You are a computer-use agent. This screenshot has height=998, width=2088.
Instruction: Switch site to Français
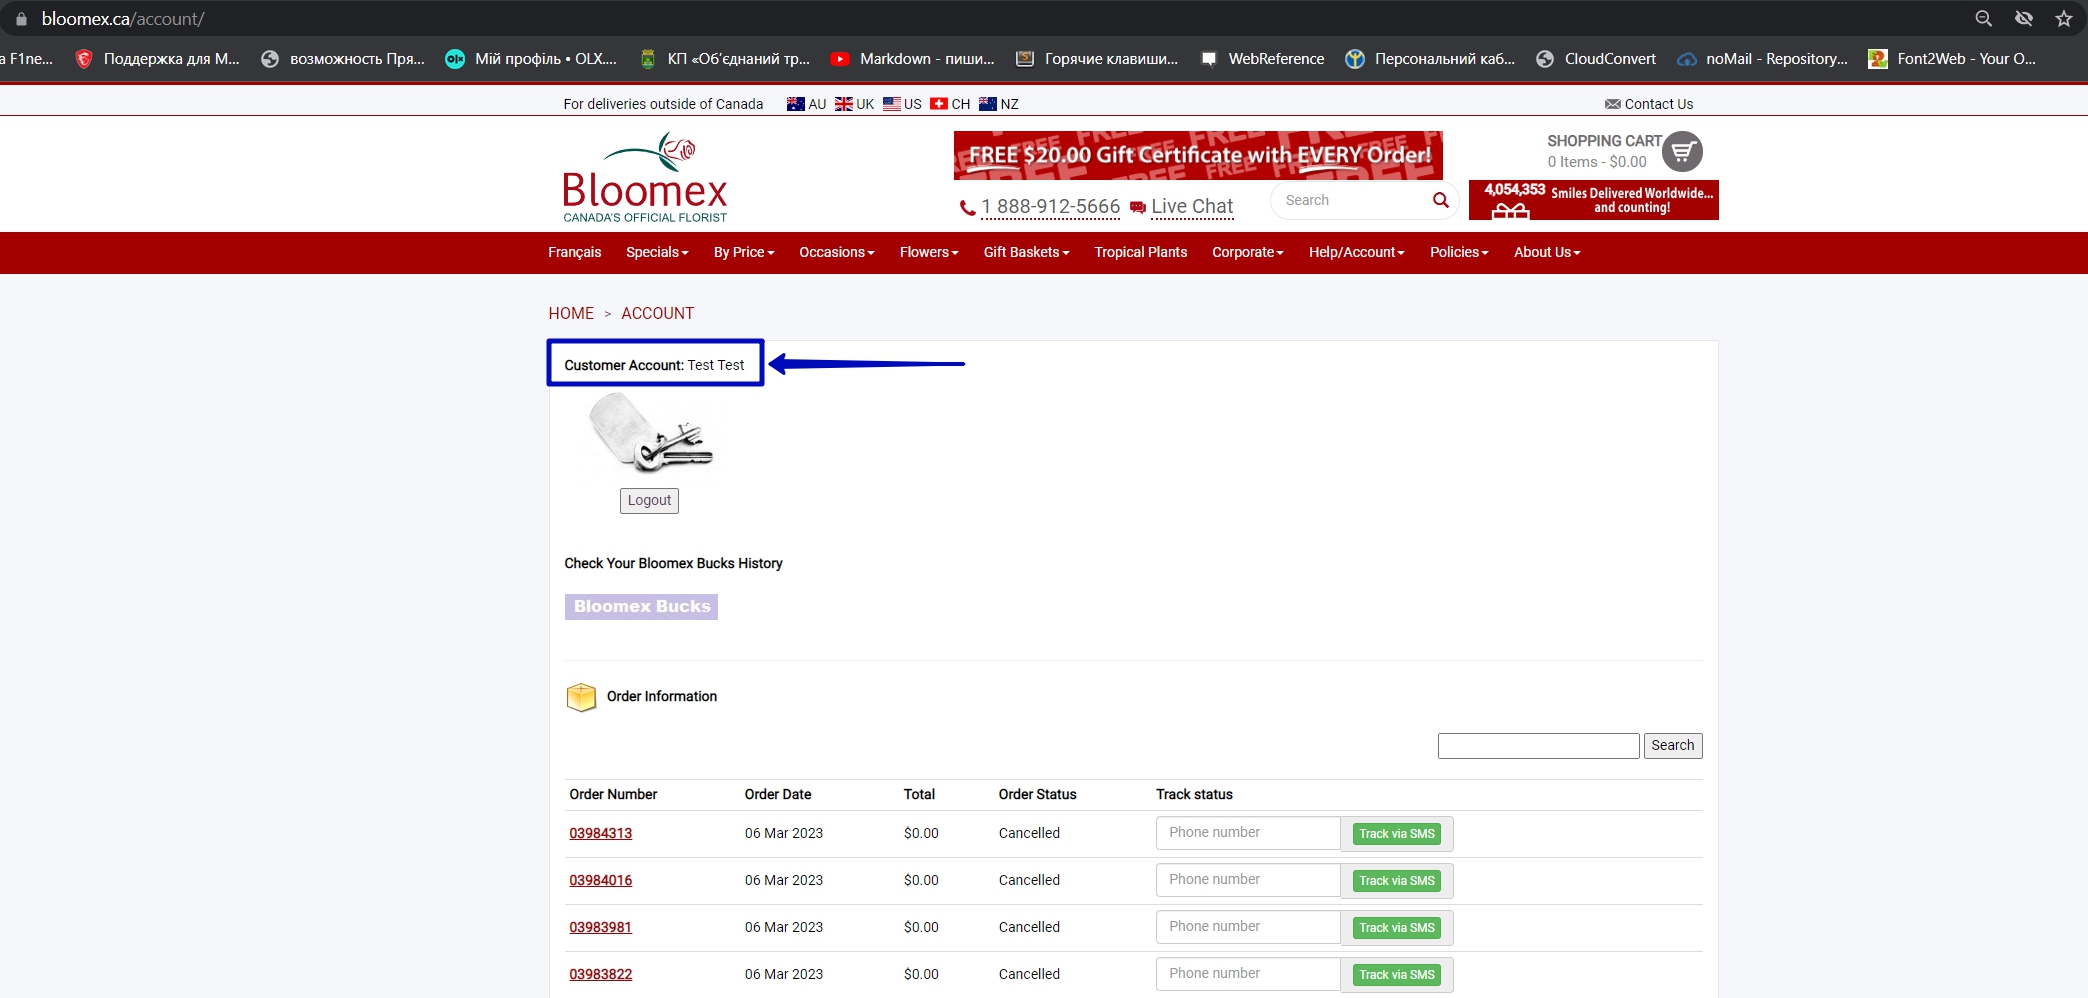(574, 253)
